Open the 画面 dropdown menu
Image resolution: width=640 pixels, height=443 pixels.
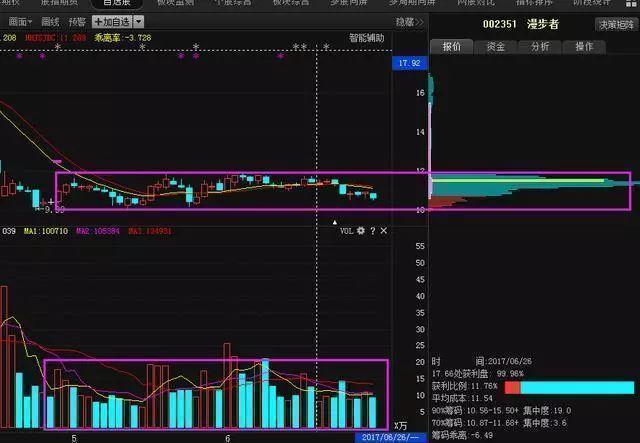coord(18,21)
